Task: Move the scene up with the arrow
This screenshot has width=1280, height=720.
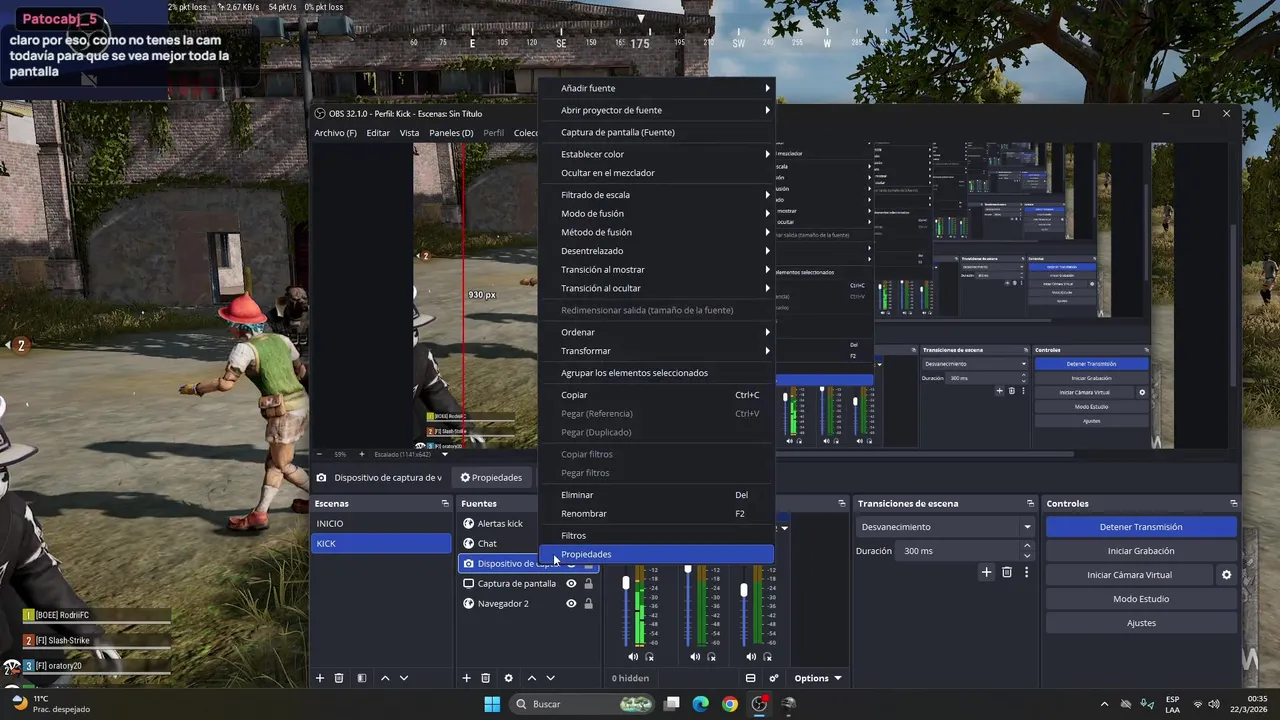Action: point(385,678)
